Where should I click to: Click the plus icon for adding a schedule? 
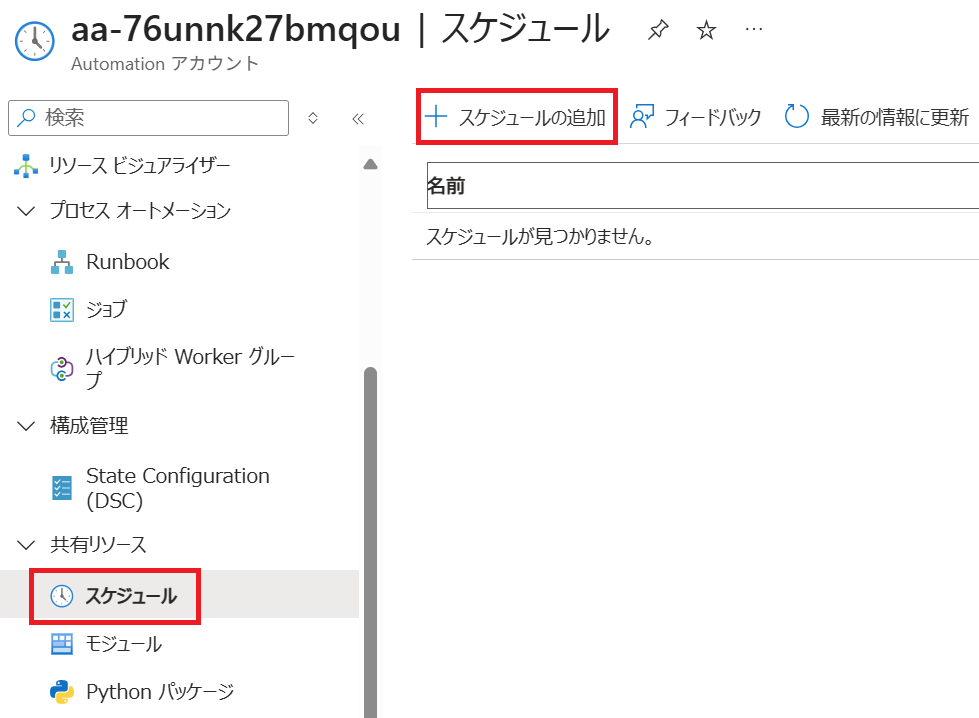pyautogui.click(x=436, y=117)
